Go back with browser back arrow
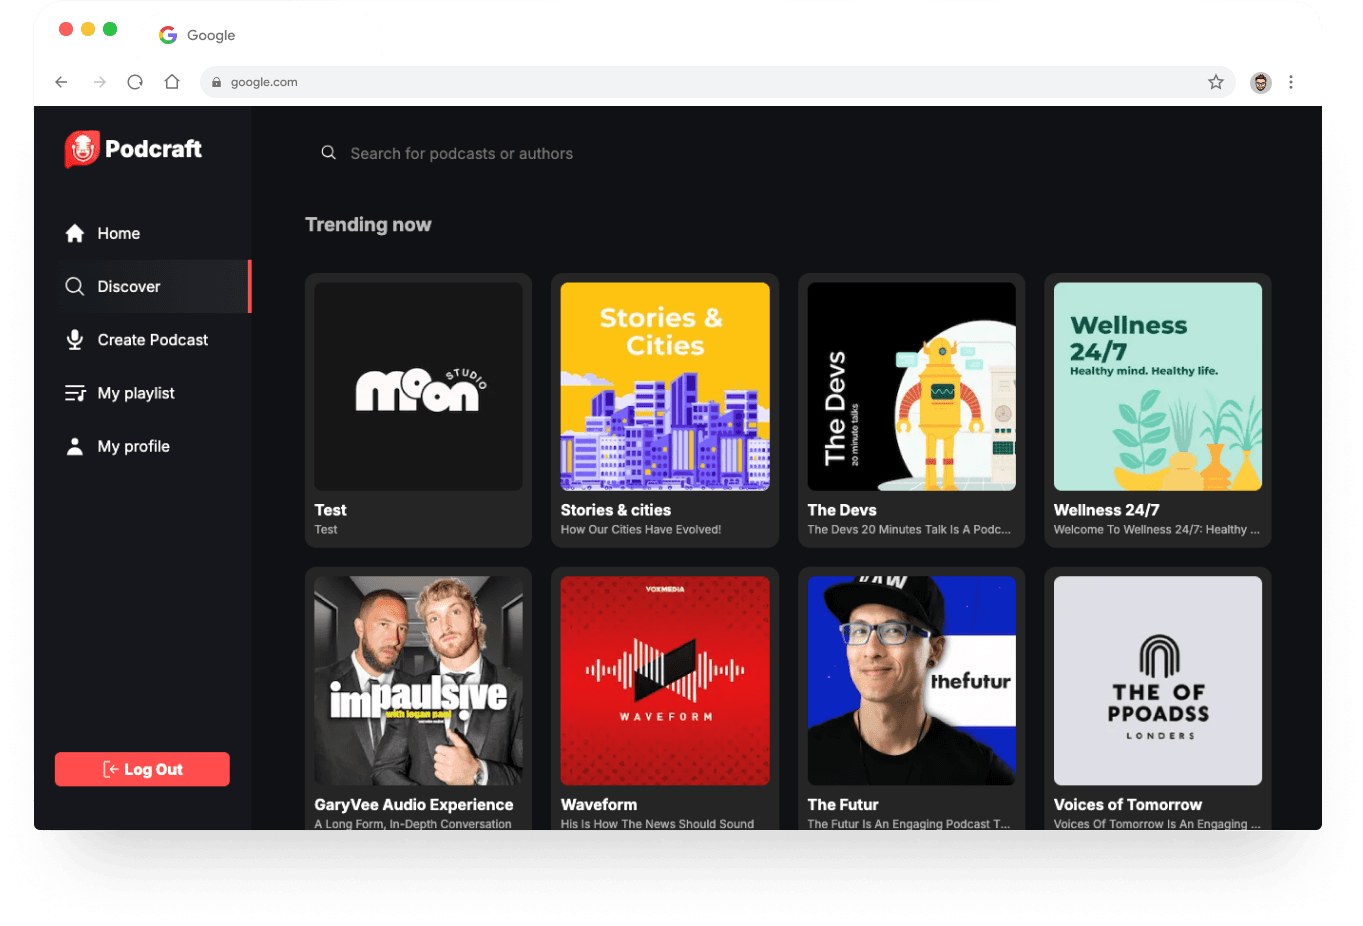This screenshot has height=926, width=1363. 62,82
